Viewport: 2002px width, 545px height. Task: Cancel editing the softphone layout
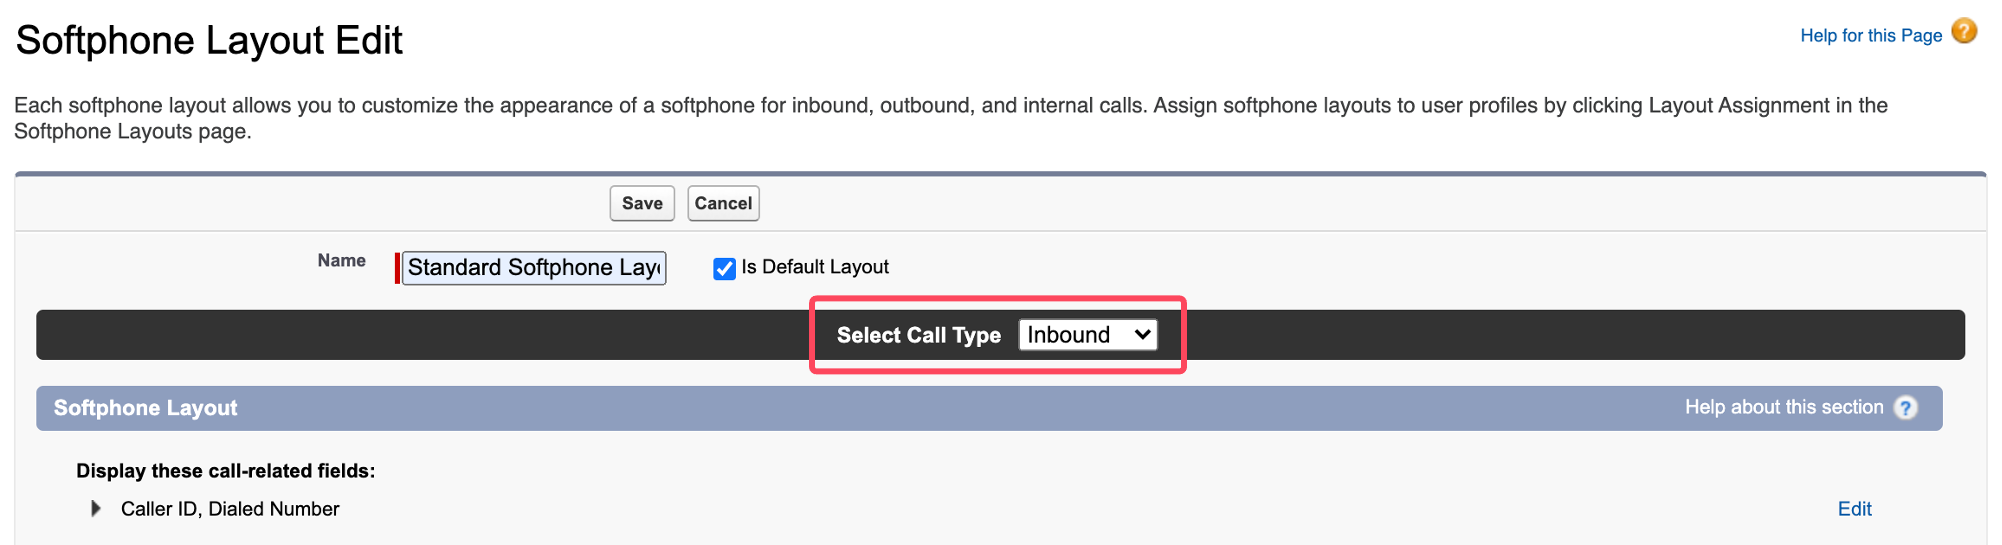(x=723, y=203)
